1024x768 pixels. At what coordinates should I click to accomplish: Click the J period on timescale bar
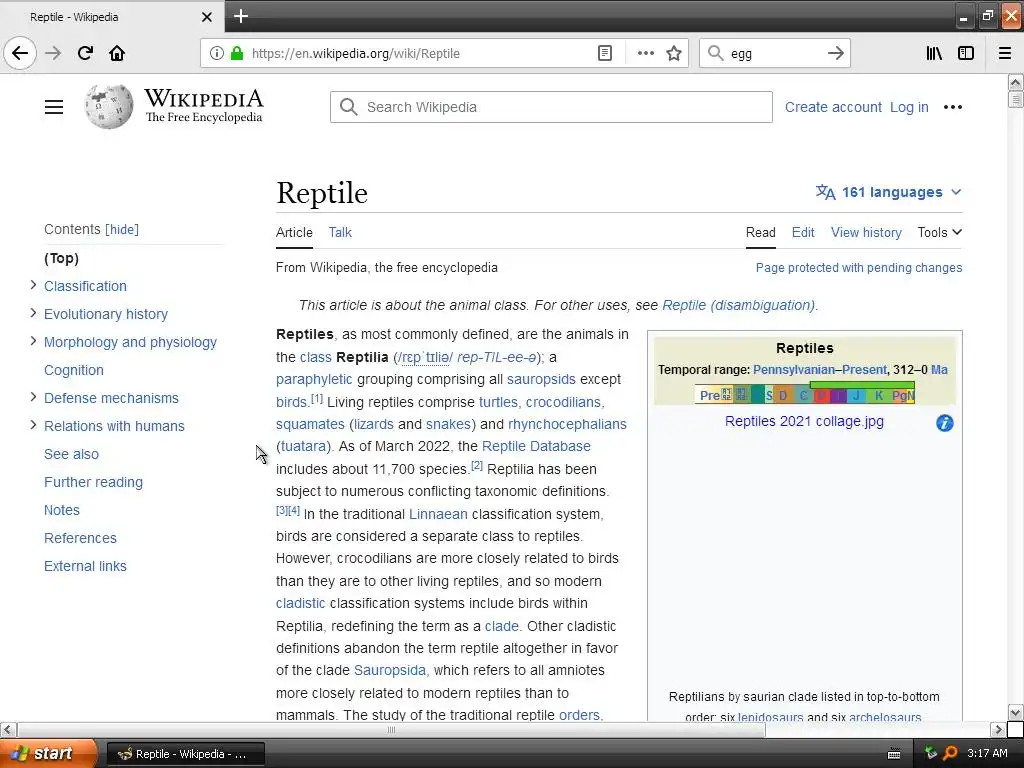[x=856, y=395]
